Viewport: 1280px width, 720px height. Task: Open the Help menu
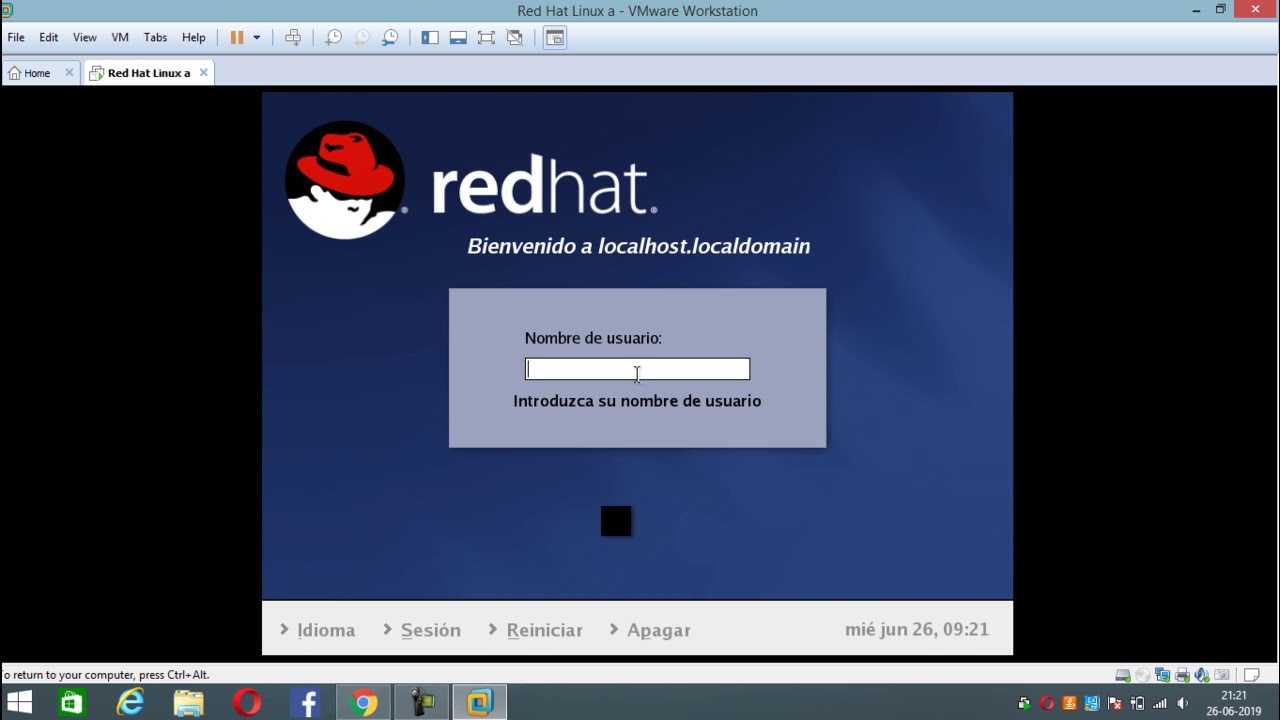(x=193, y=37)
